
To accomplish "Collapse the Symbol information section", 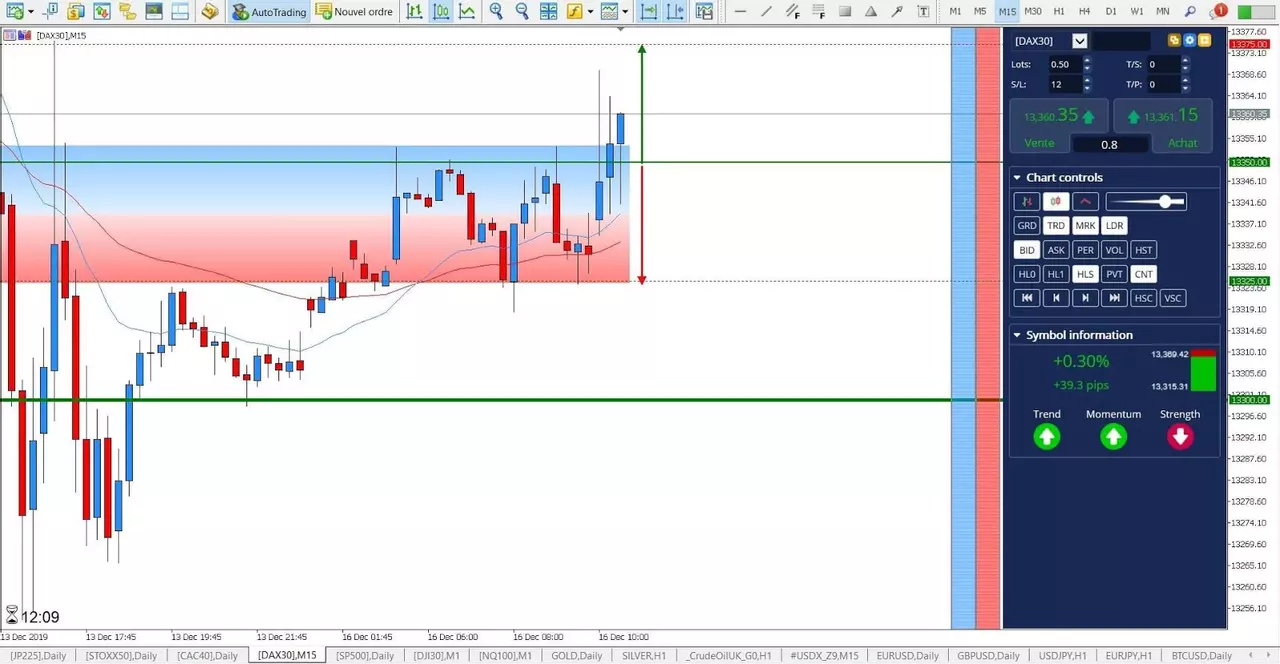I will 1017,335.
